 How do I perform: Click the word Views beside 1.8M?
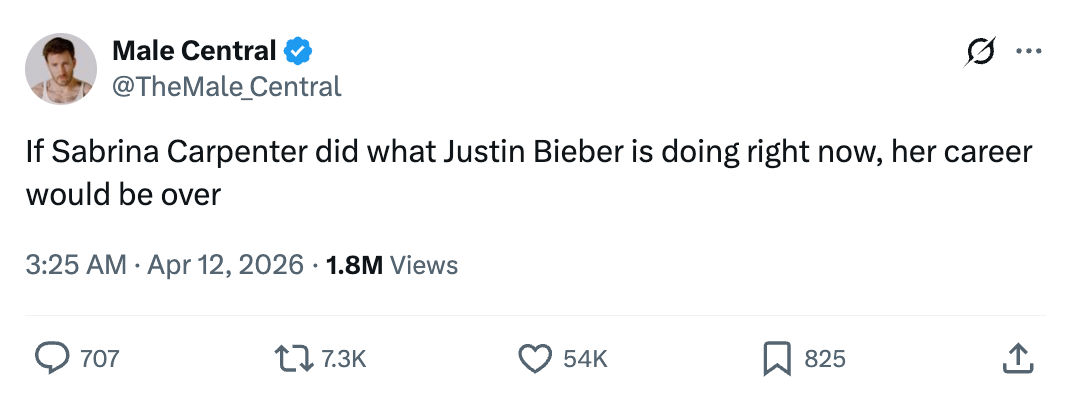[x=424, y=265]
